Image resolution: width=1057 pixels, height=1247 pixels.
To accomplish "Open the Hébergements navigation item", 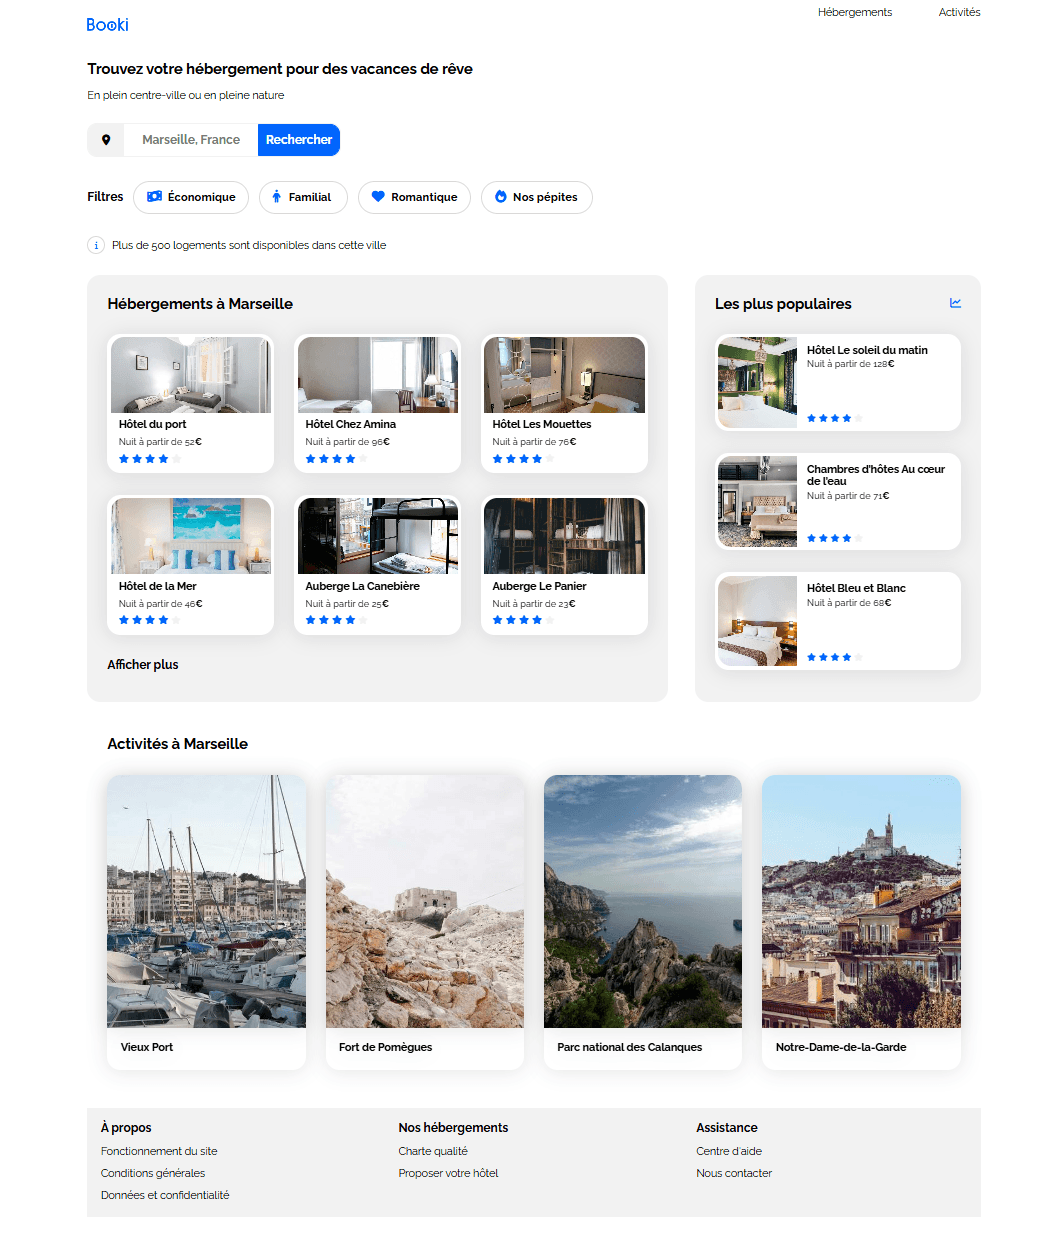I will click(x=854, y=12).
